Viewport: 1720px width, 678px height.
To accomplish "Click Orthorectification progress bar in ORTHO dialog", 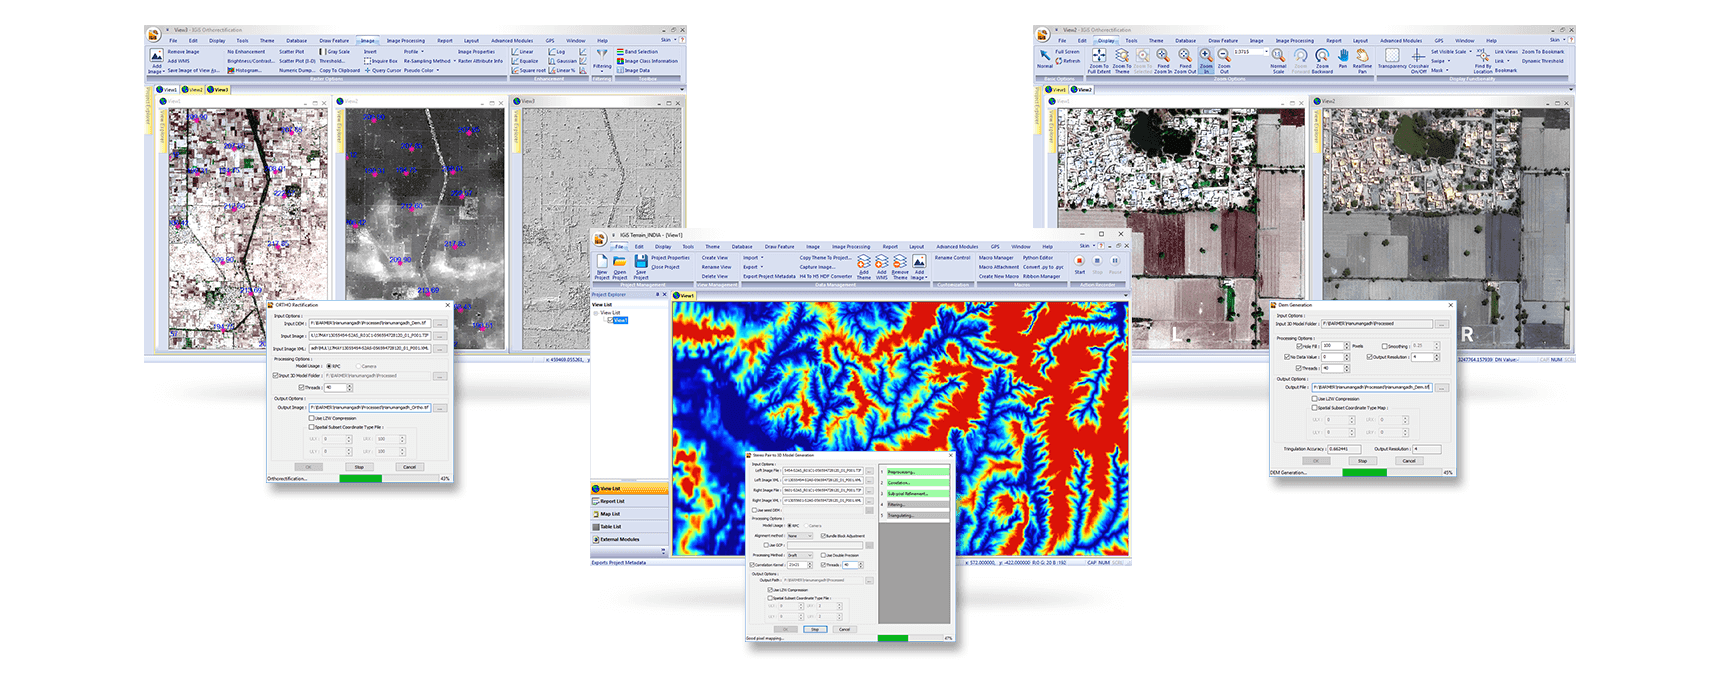I will coord(389,478).
